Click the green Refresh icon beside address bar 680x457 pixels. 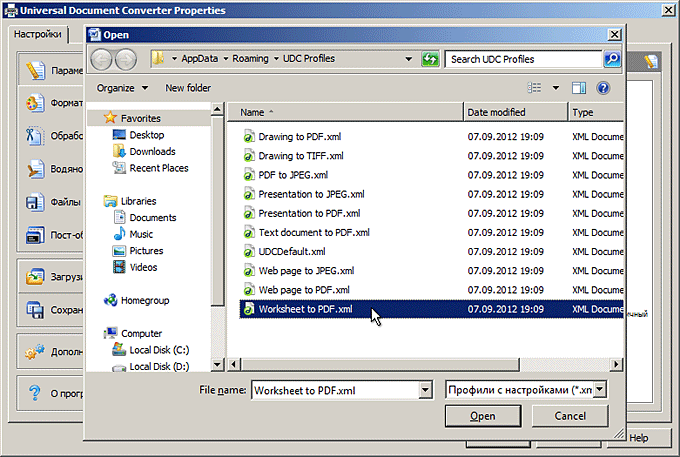pos(430,59)
